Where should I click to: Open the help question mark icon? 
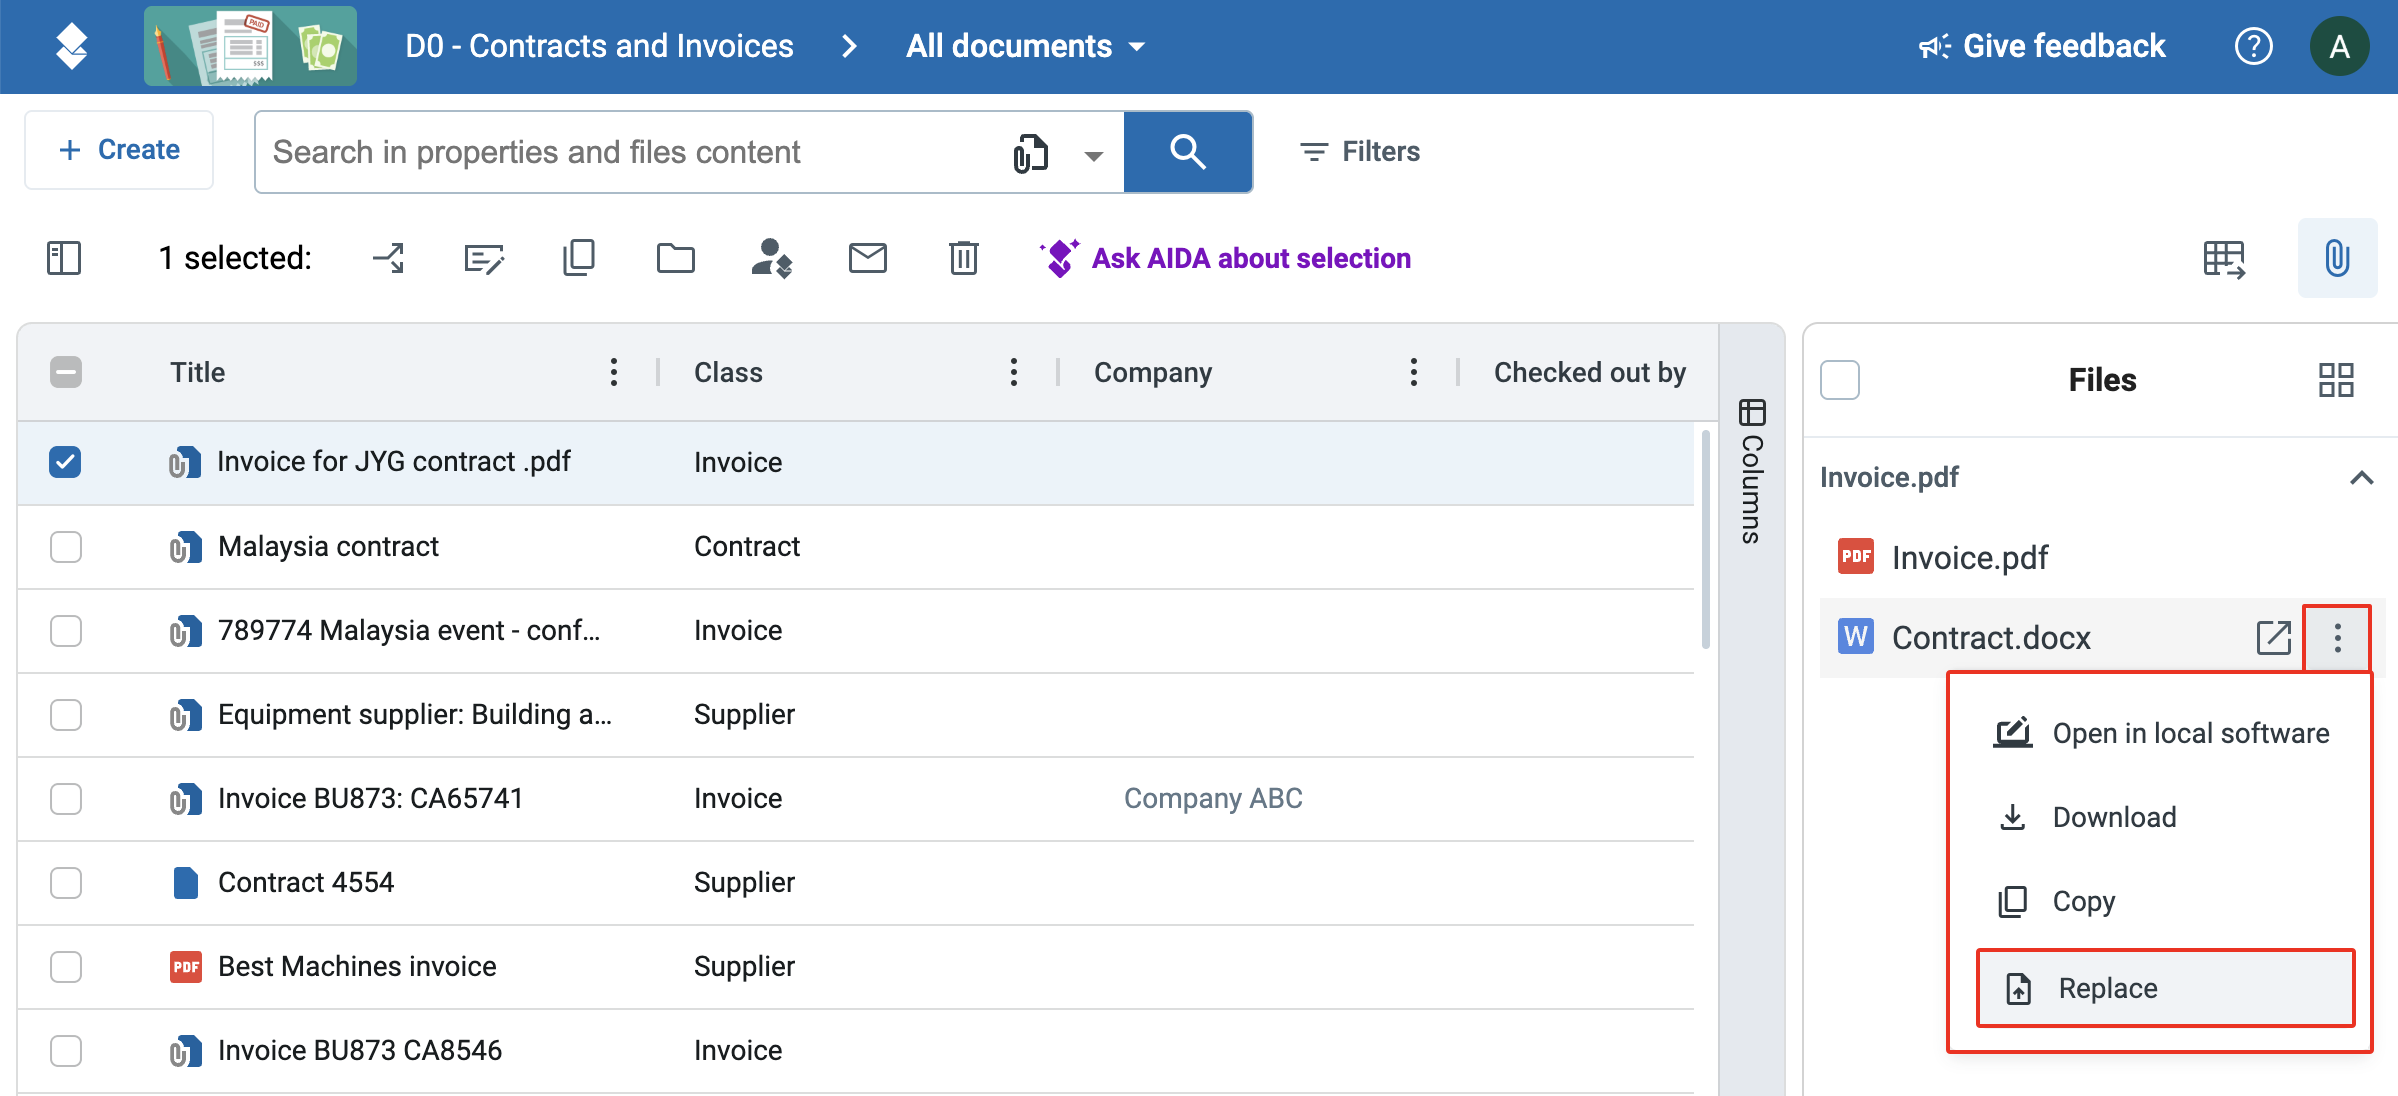(x=2253, y=46)
